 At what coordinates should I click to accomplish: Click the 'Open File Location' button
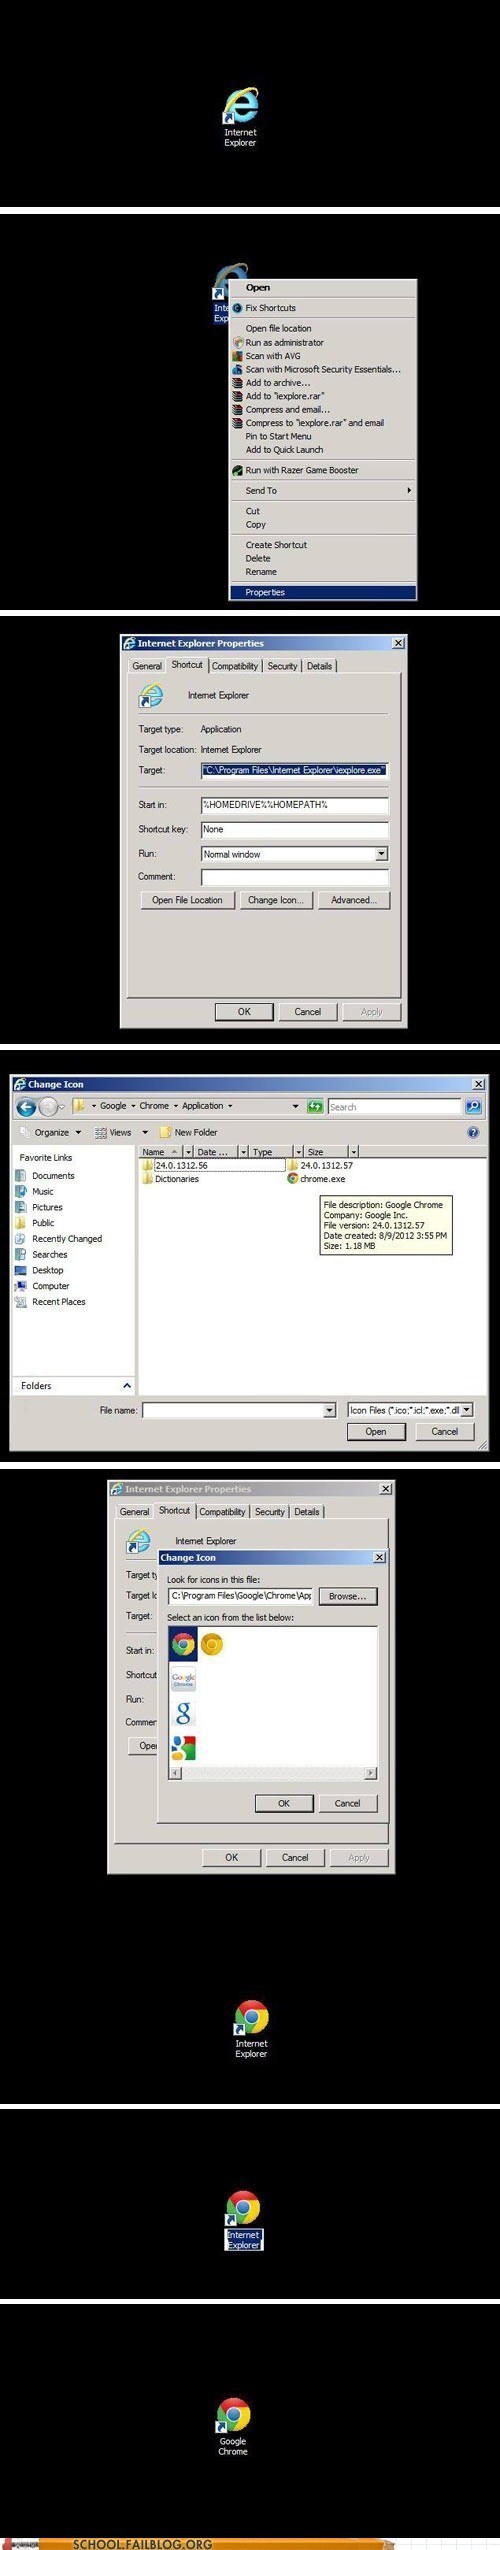click(x=187, y=900)
